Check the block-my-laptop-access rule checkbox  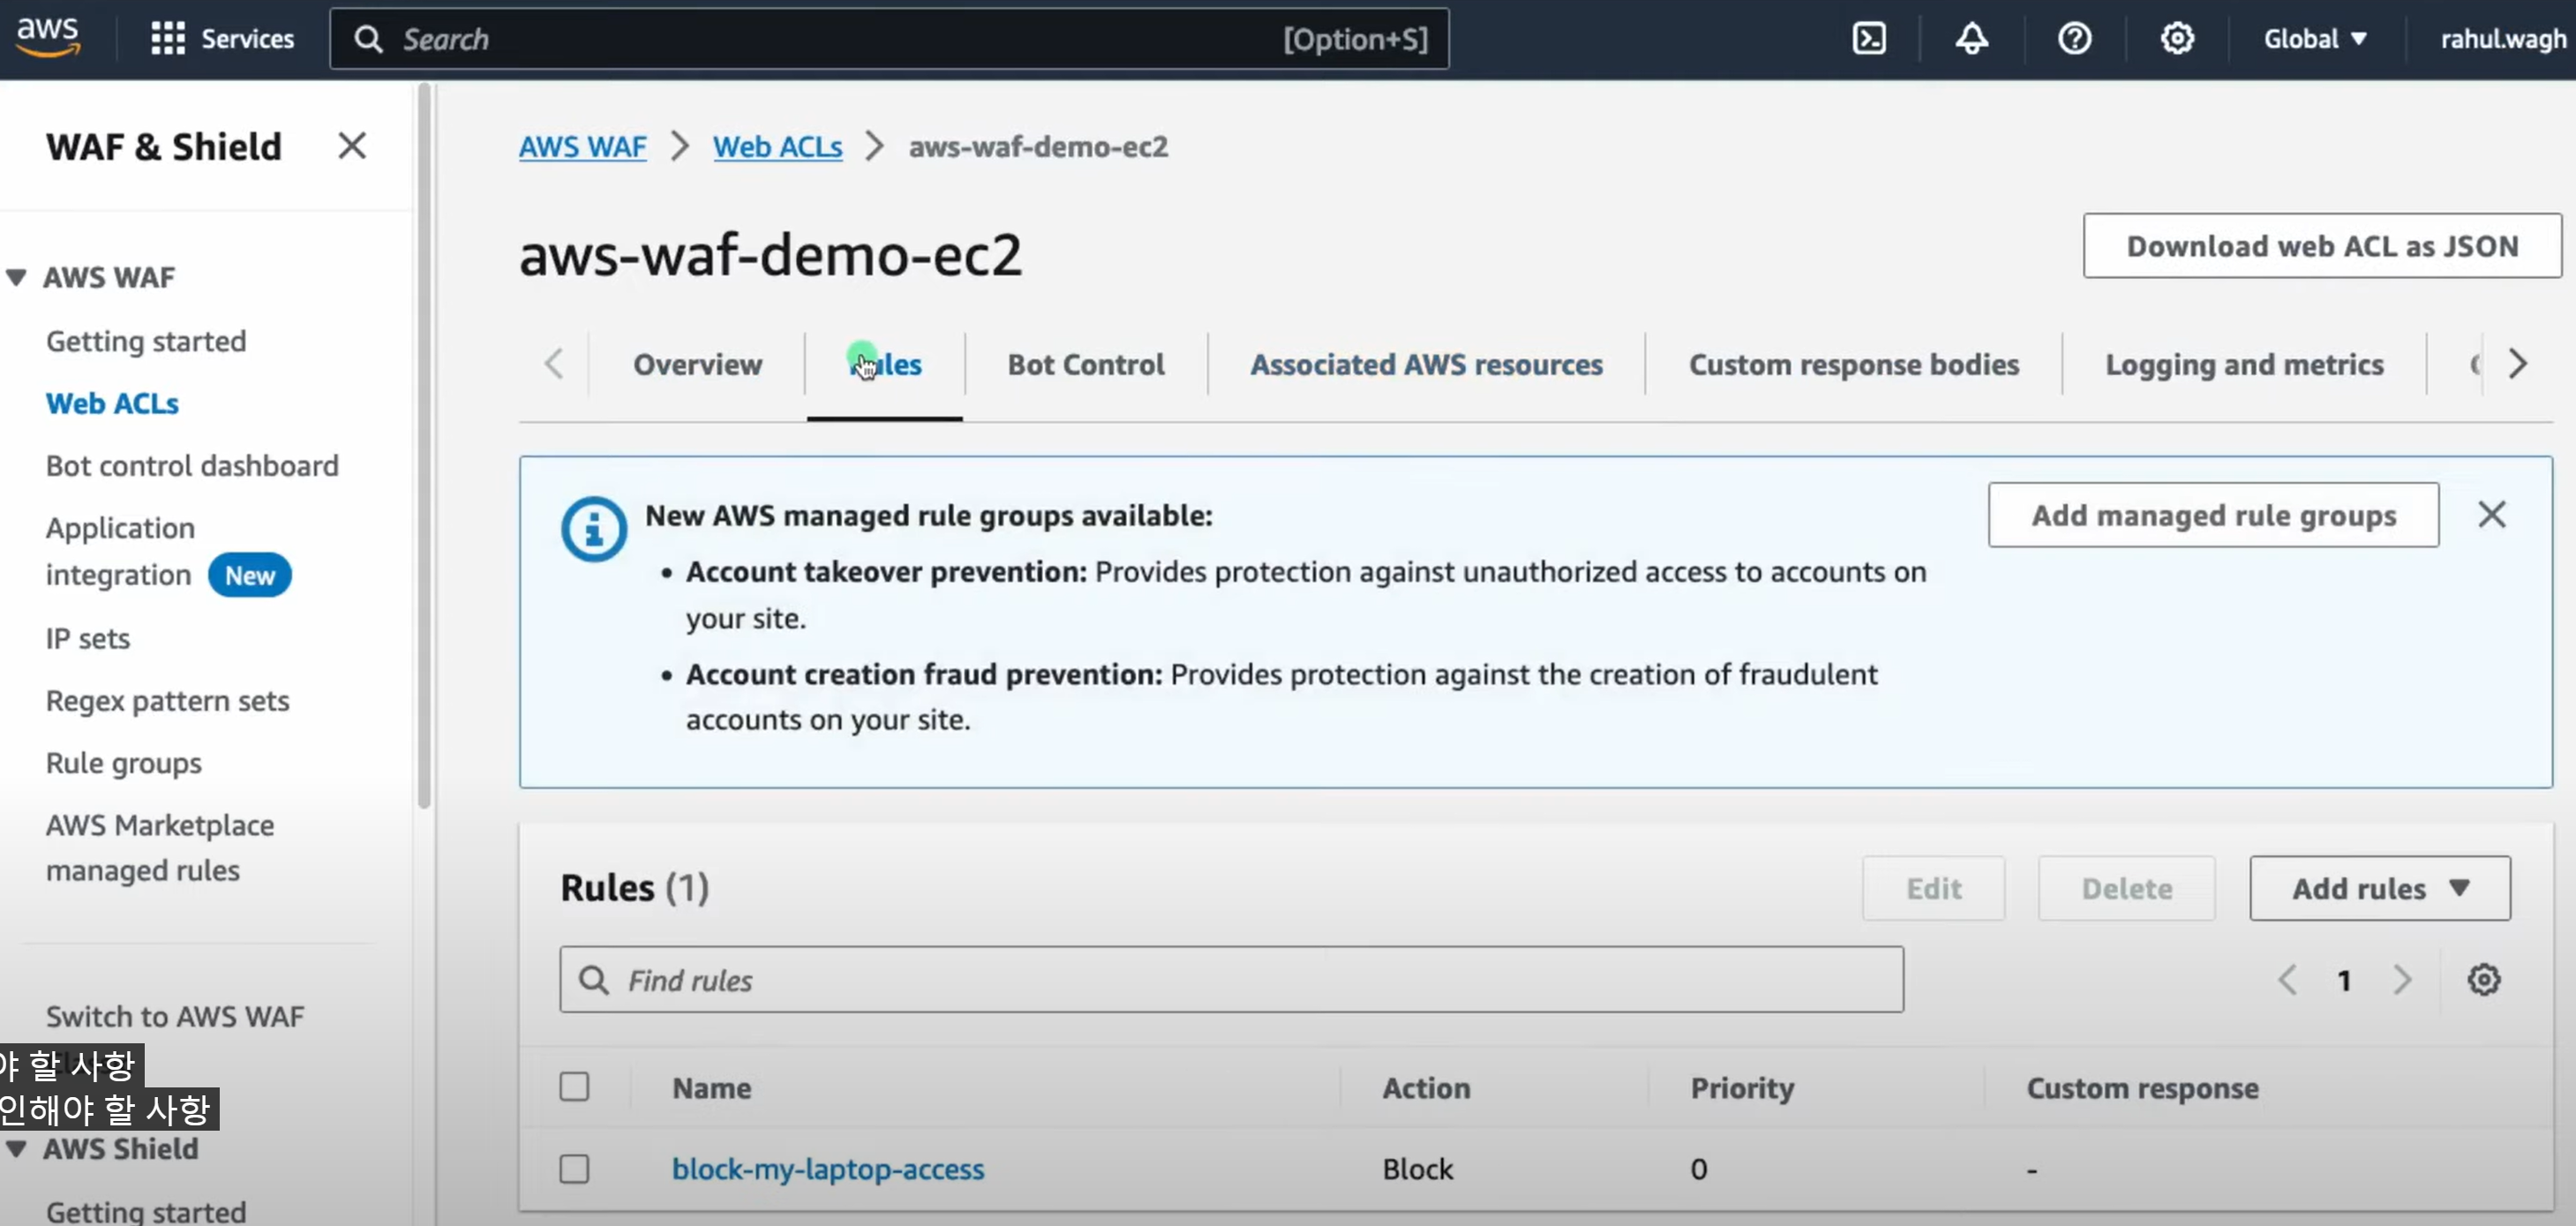click(574, 1168)
